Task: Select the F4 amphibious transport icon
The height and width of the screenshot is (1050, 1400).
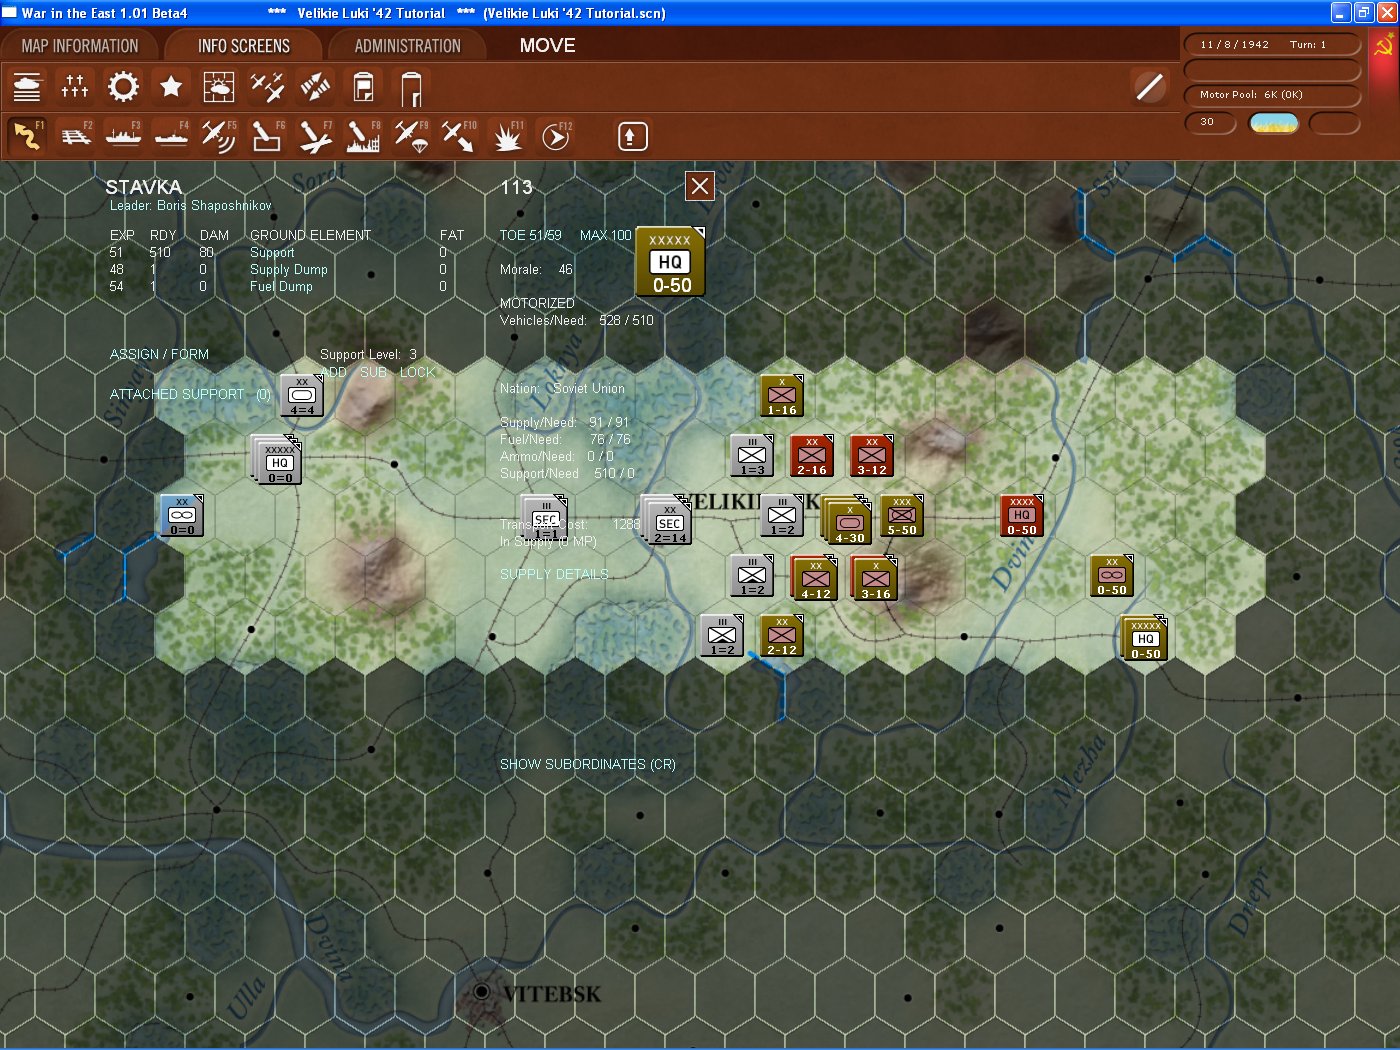Action: pos(171,136)
